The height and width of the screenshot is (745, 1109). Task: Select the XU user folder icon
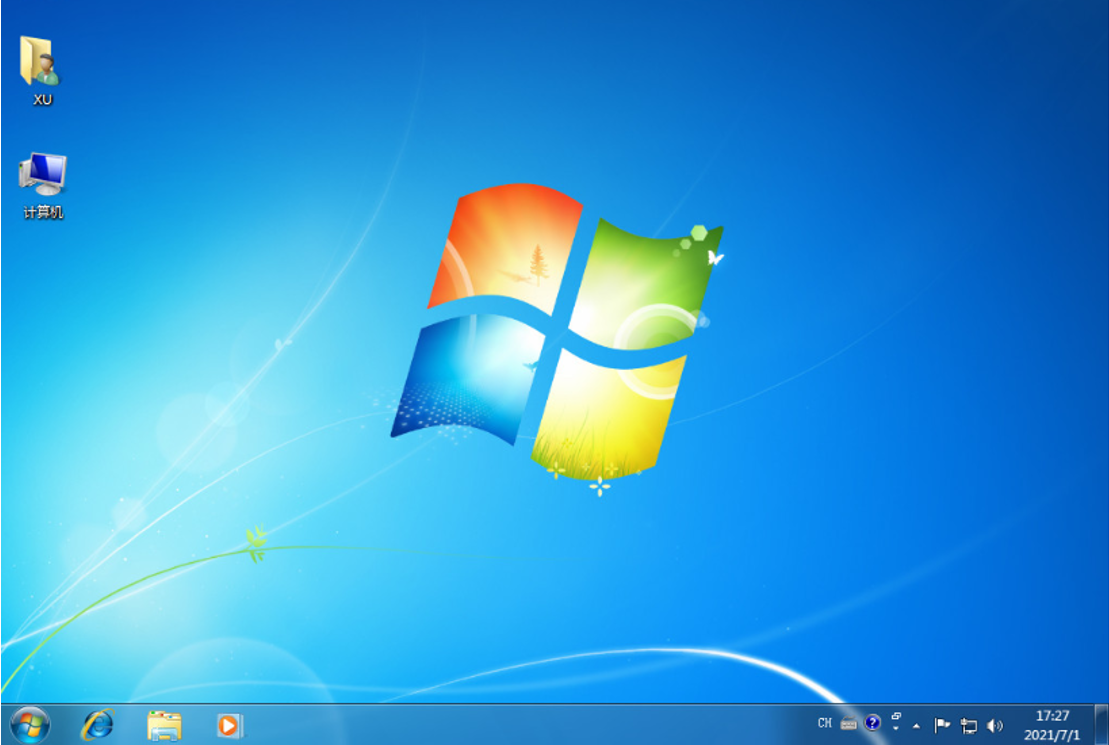[42, 69]
